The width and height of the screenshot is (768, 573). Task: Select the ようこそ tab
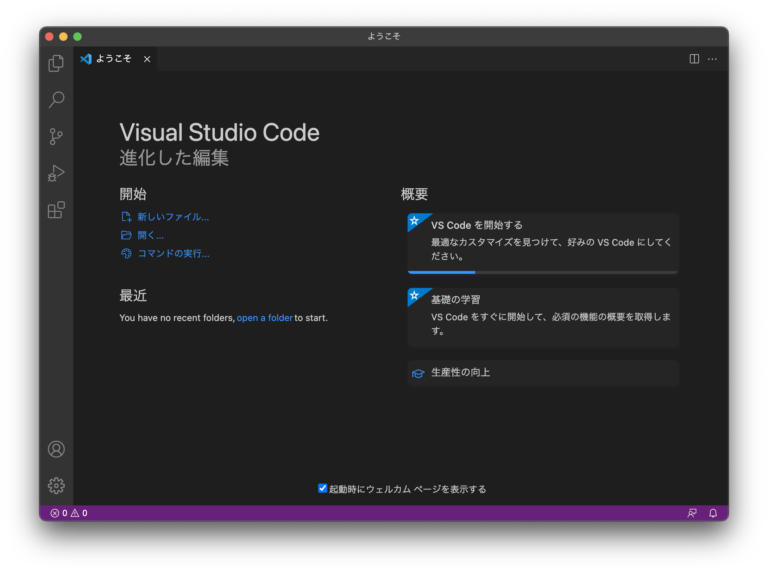113,59
